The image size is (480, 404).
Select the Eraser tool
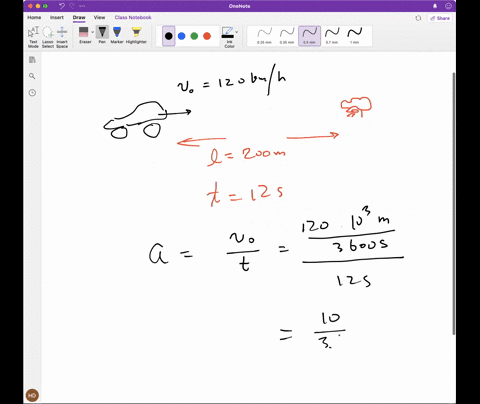point(85,35)
